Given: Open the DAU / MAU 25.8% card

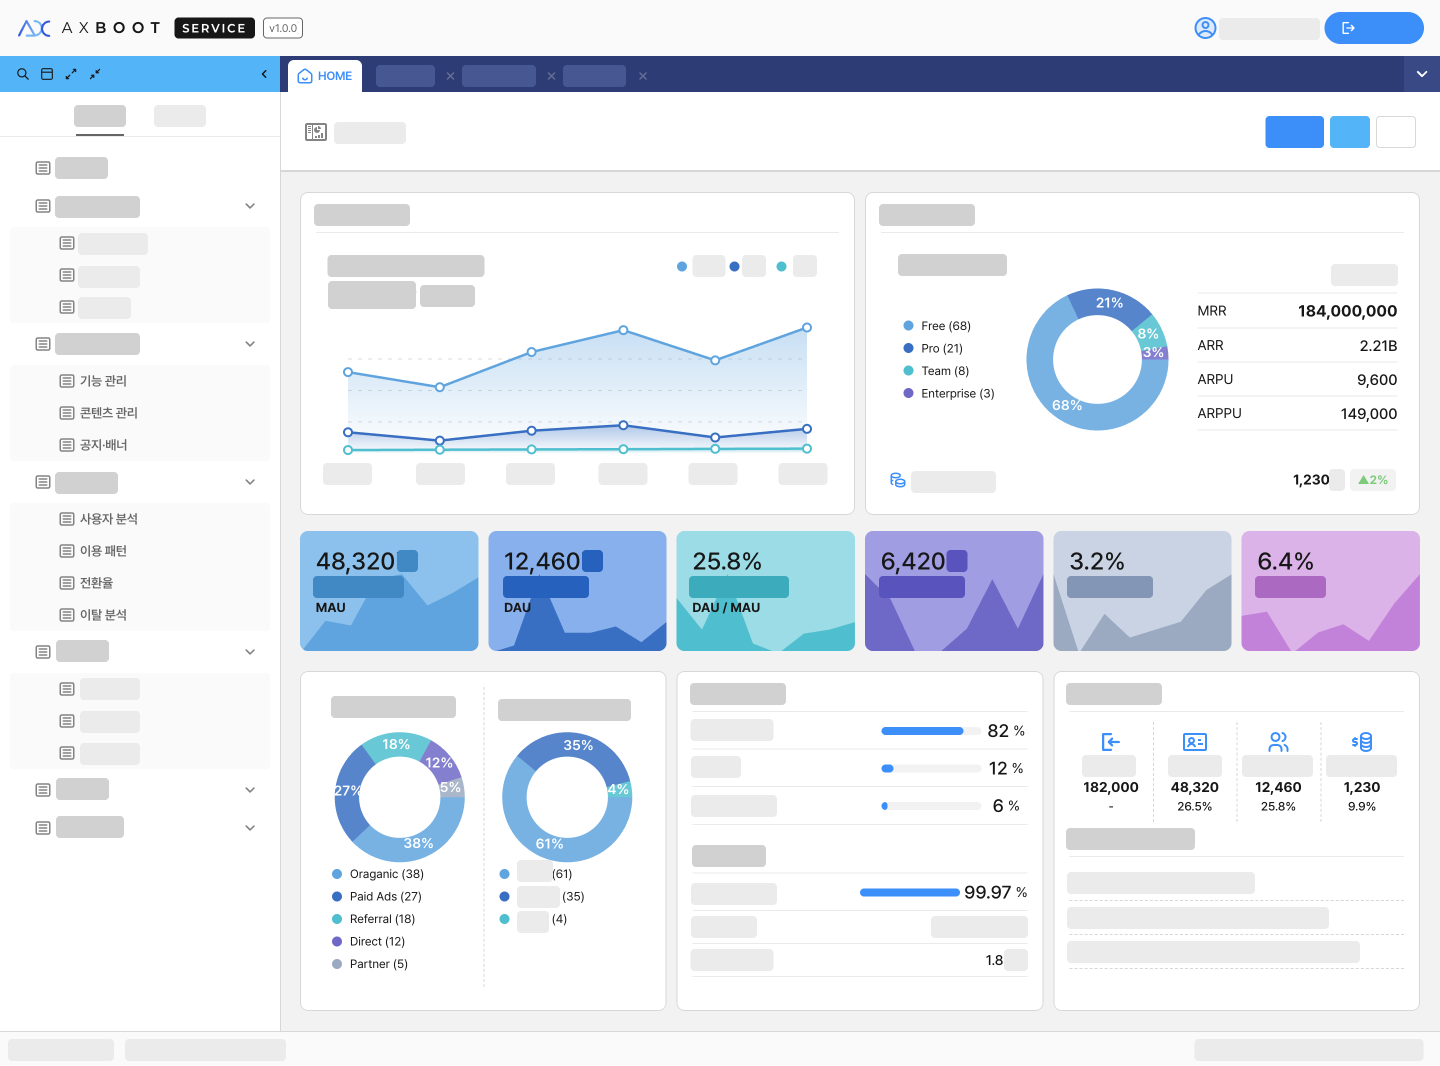Looking at the screenshot, I should pos(766,591).
